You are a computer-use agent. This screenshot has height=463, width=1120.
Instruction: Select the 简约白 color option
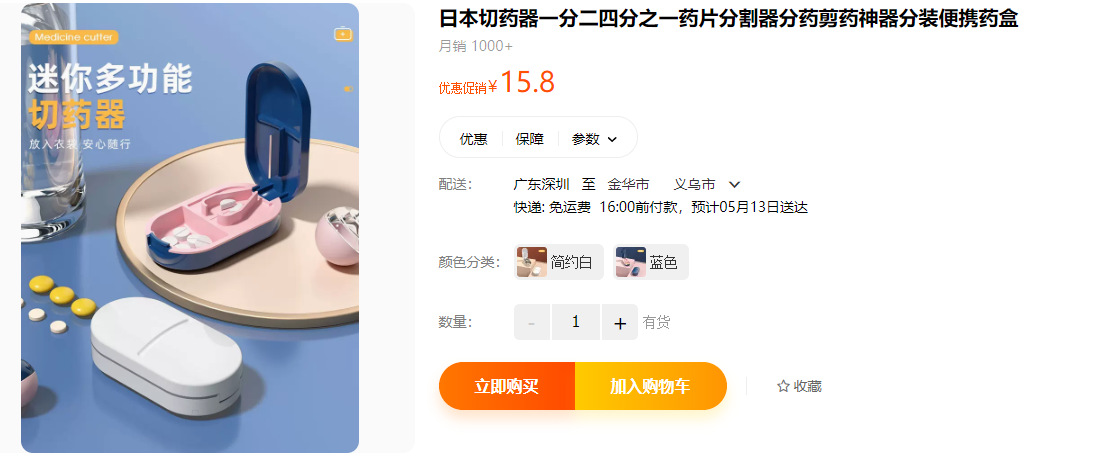point(559,262)
